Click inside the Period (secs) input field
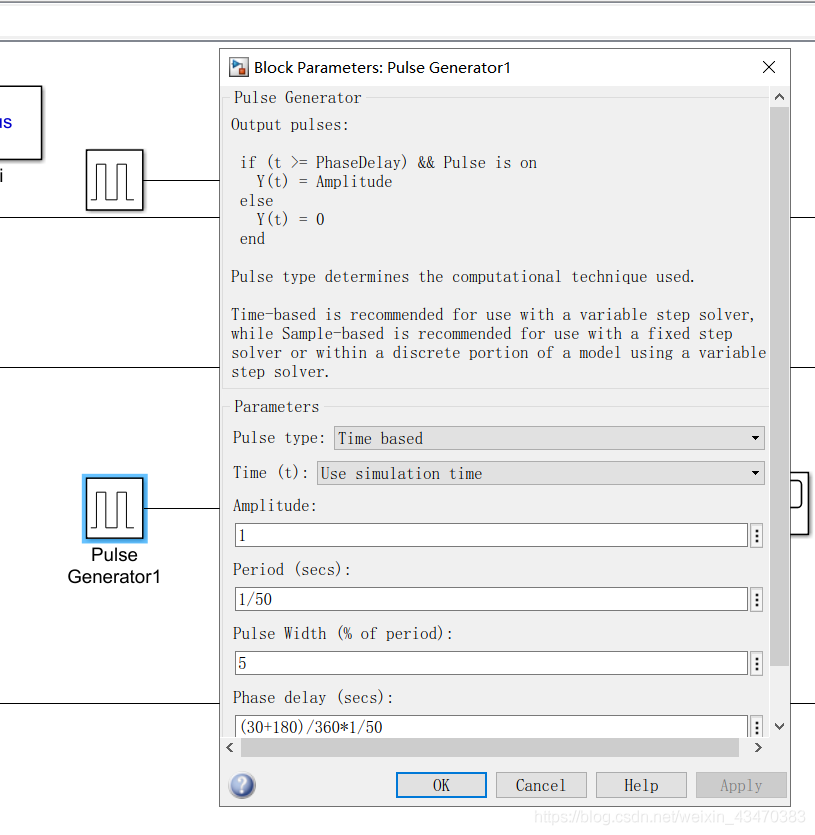 point(491,600)
